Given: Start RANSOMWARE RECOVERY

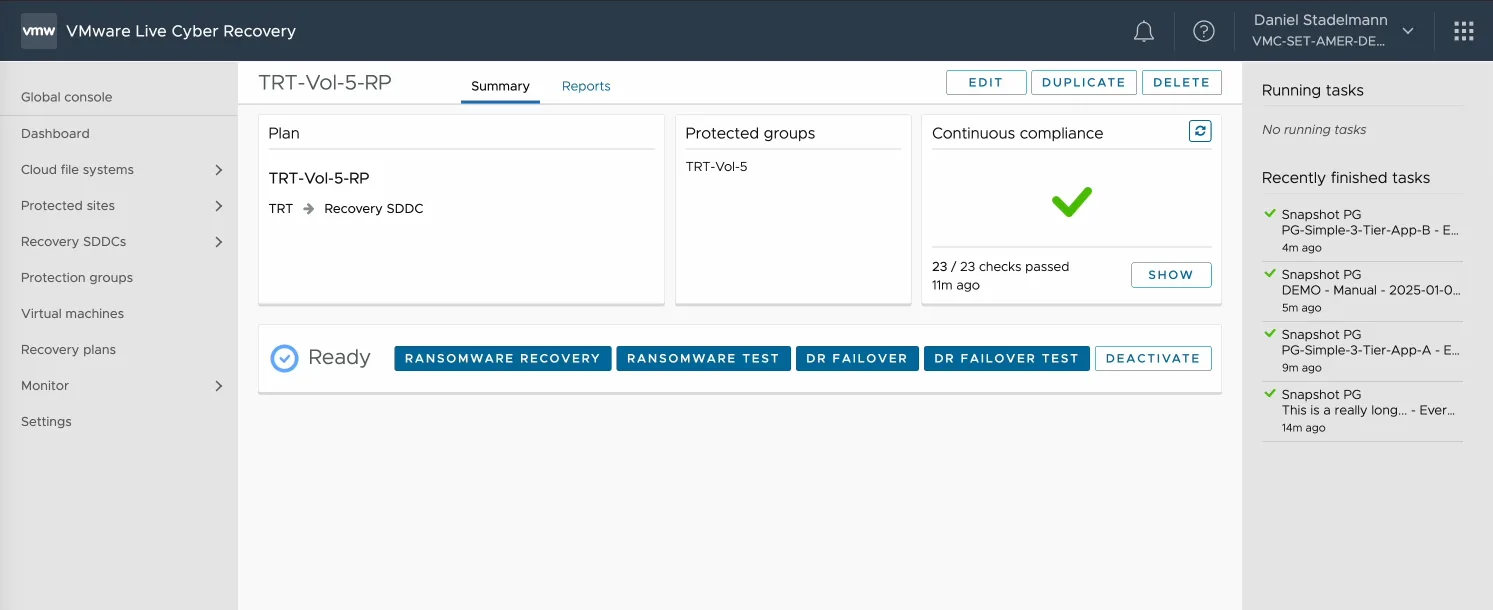Looking at the screenshot, I should [x=503, y=358].
